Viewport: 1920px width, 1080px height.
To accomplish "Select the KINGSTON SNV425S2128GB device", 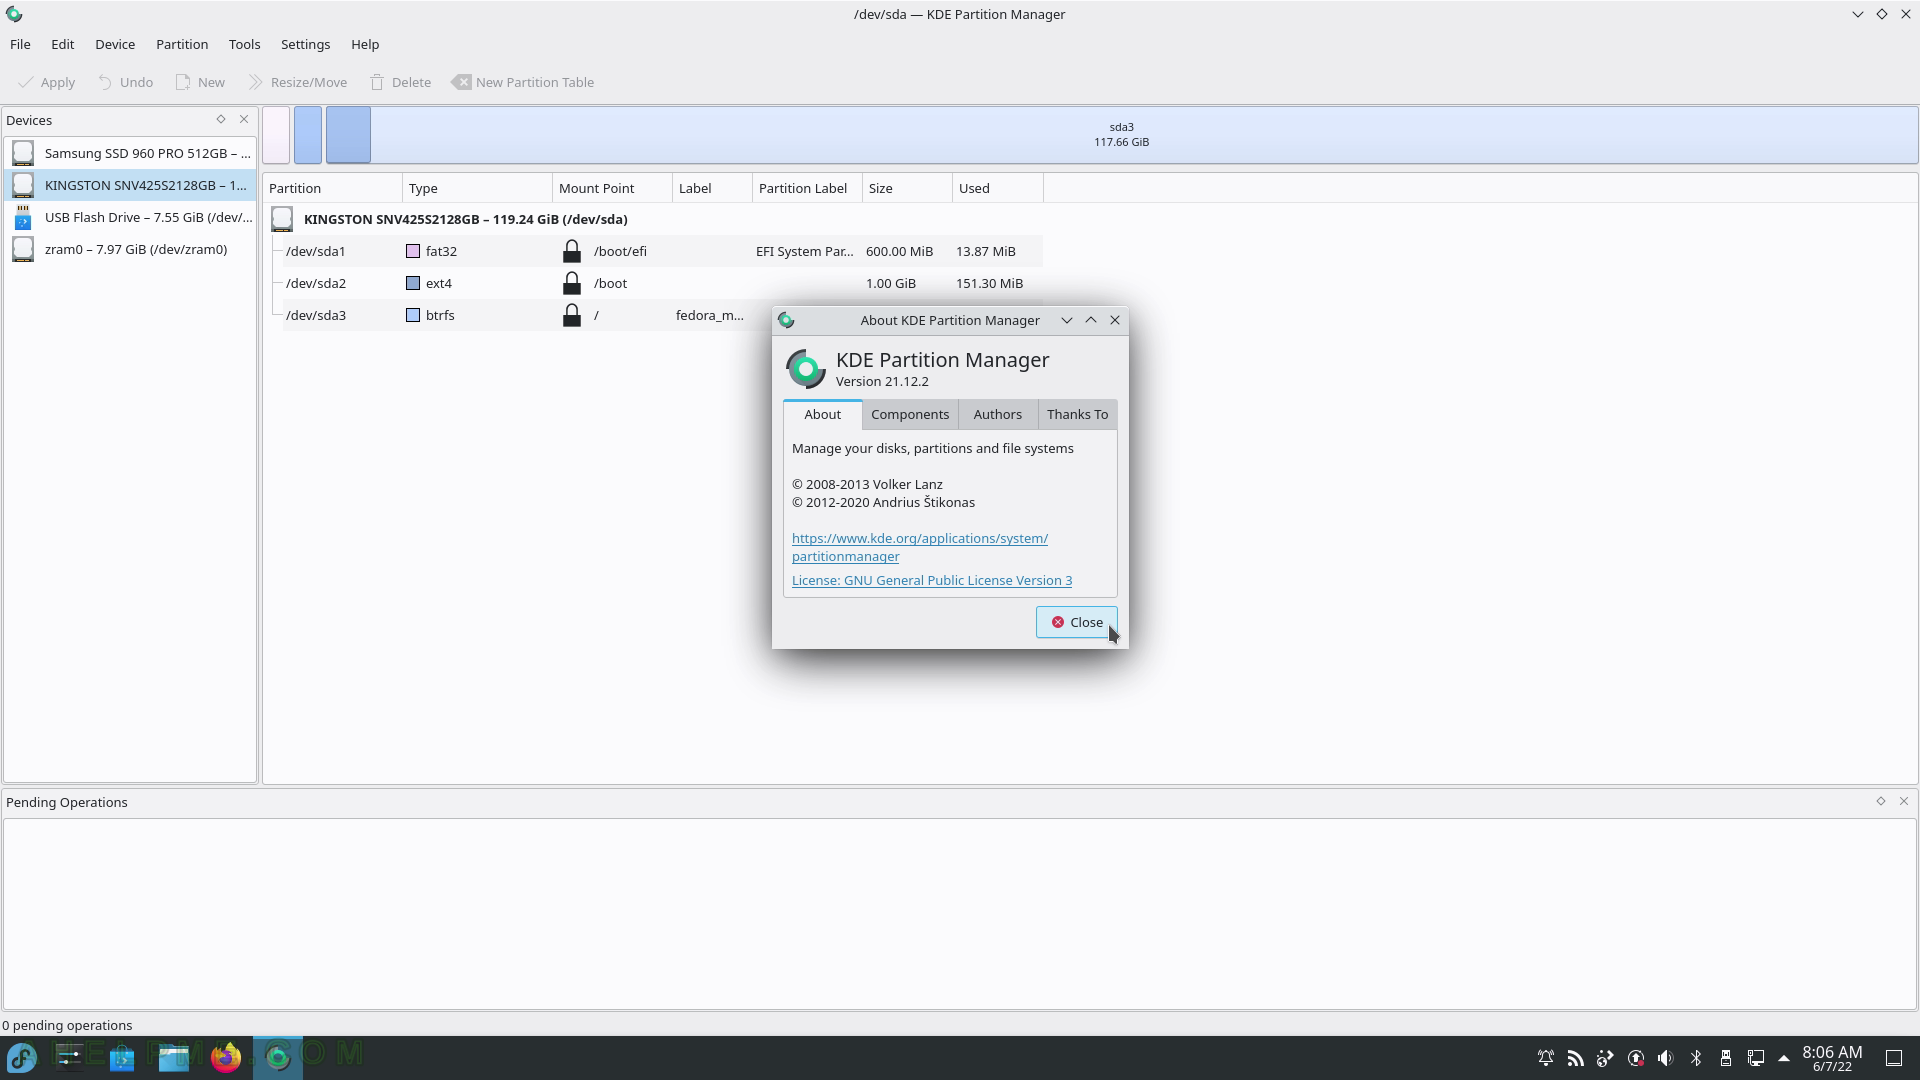I will pos(130,185).
